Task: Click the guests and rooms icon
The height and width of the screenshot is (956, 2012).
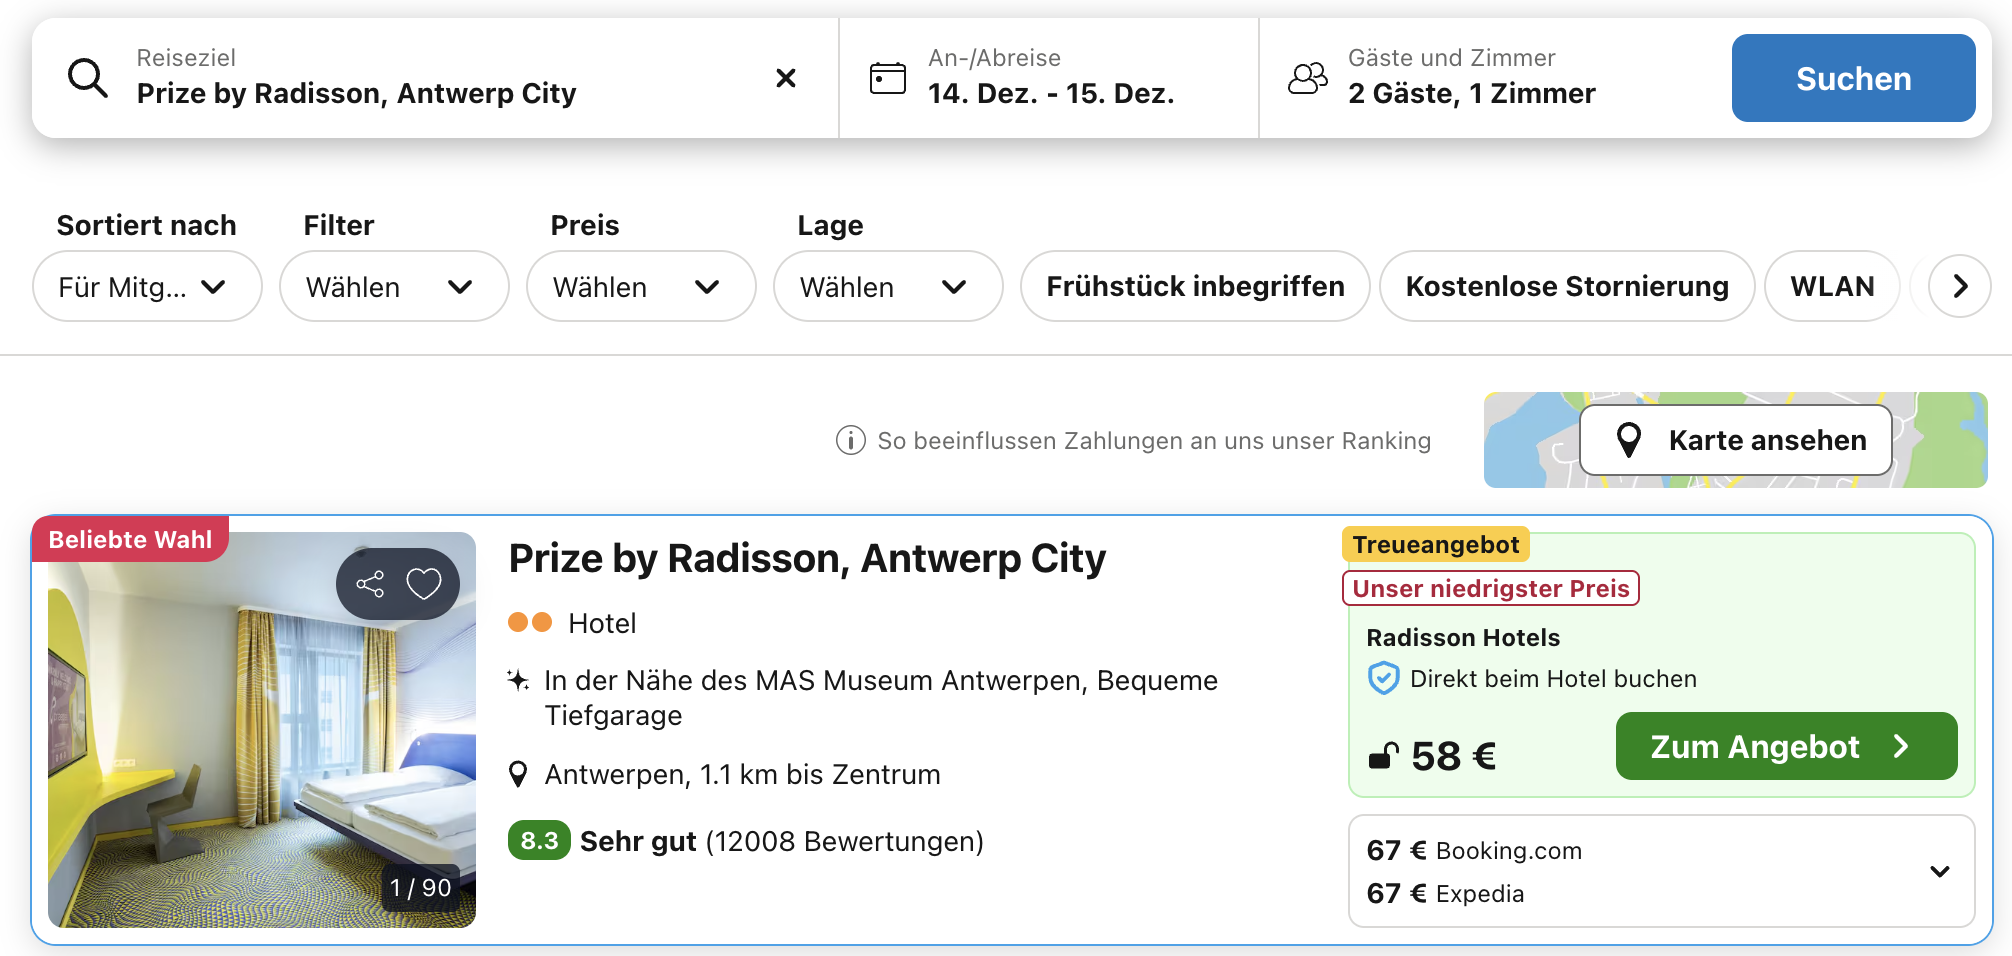Action: tap(1308, 78)
